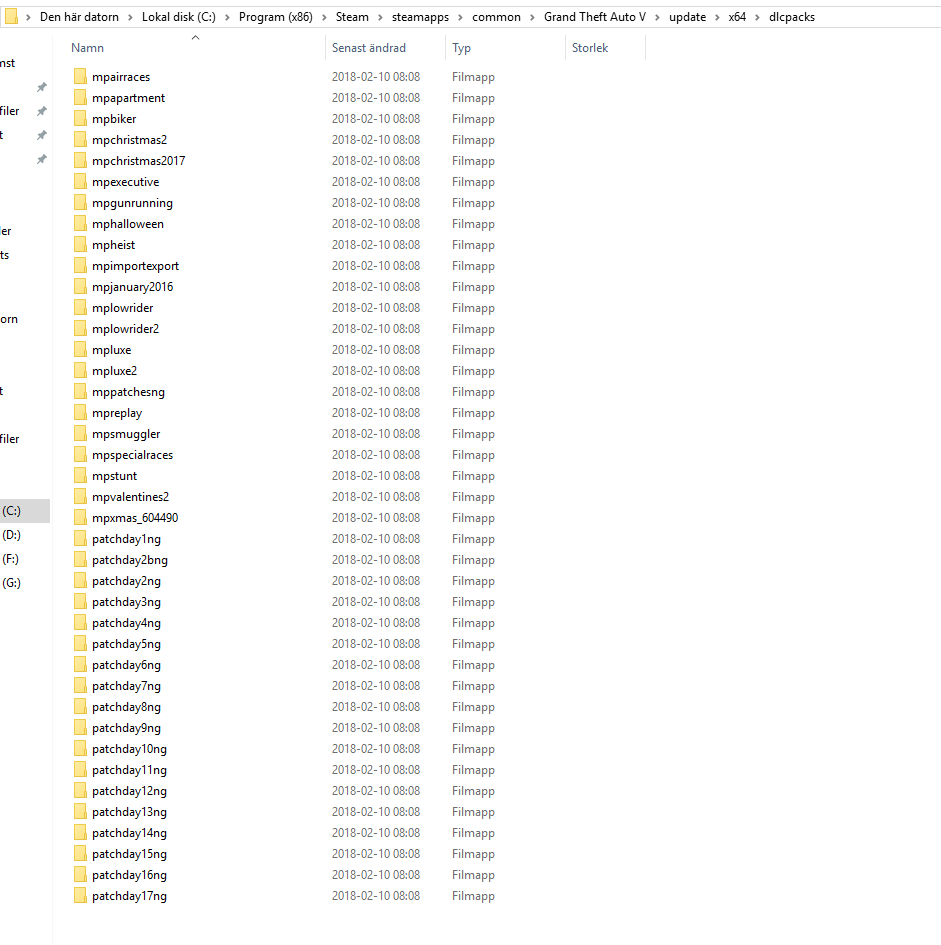Click the mpairraces folder icon
The image size is (941, 945).
[80, 77]
